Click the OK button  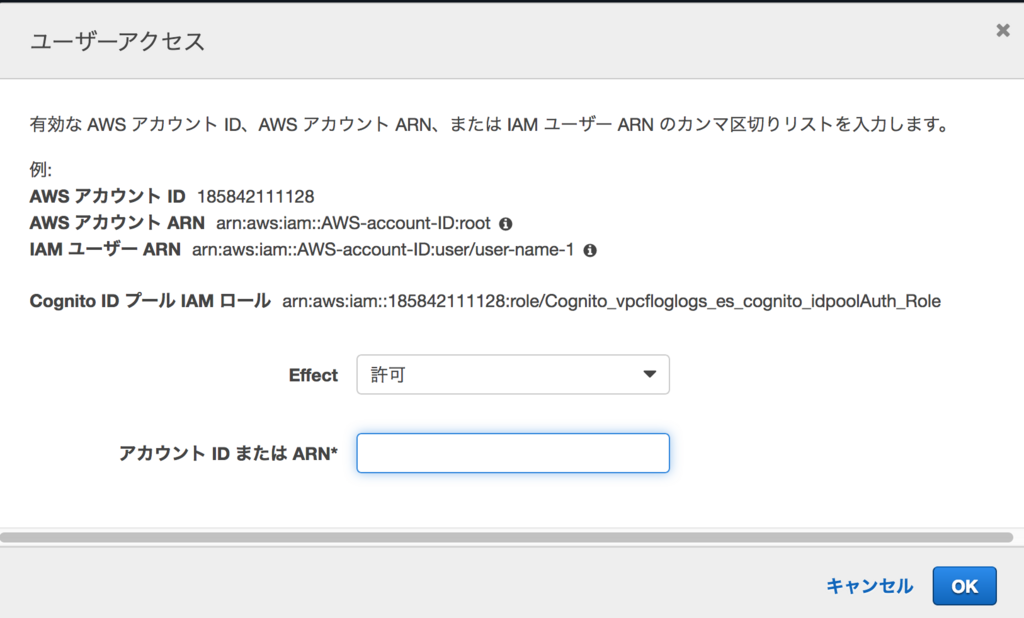point(964,586)
